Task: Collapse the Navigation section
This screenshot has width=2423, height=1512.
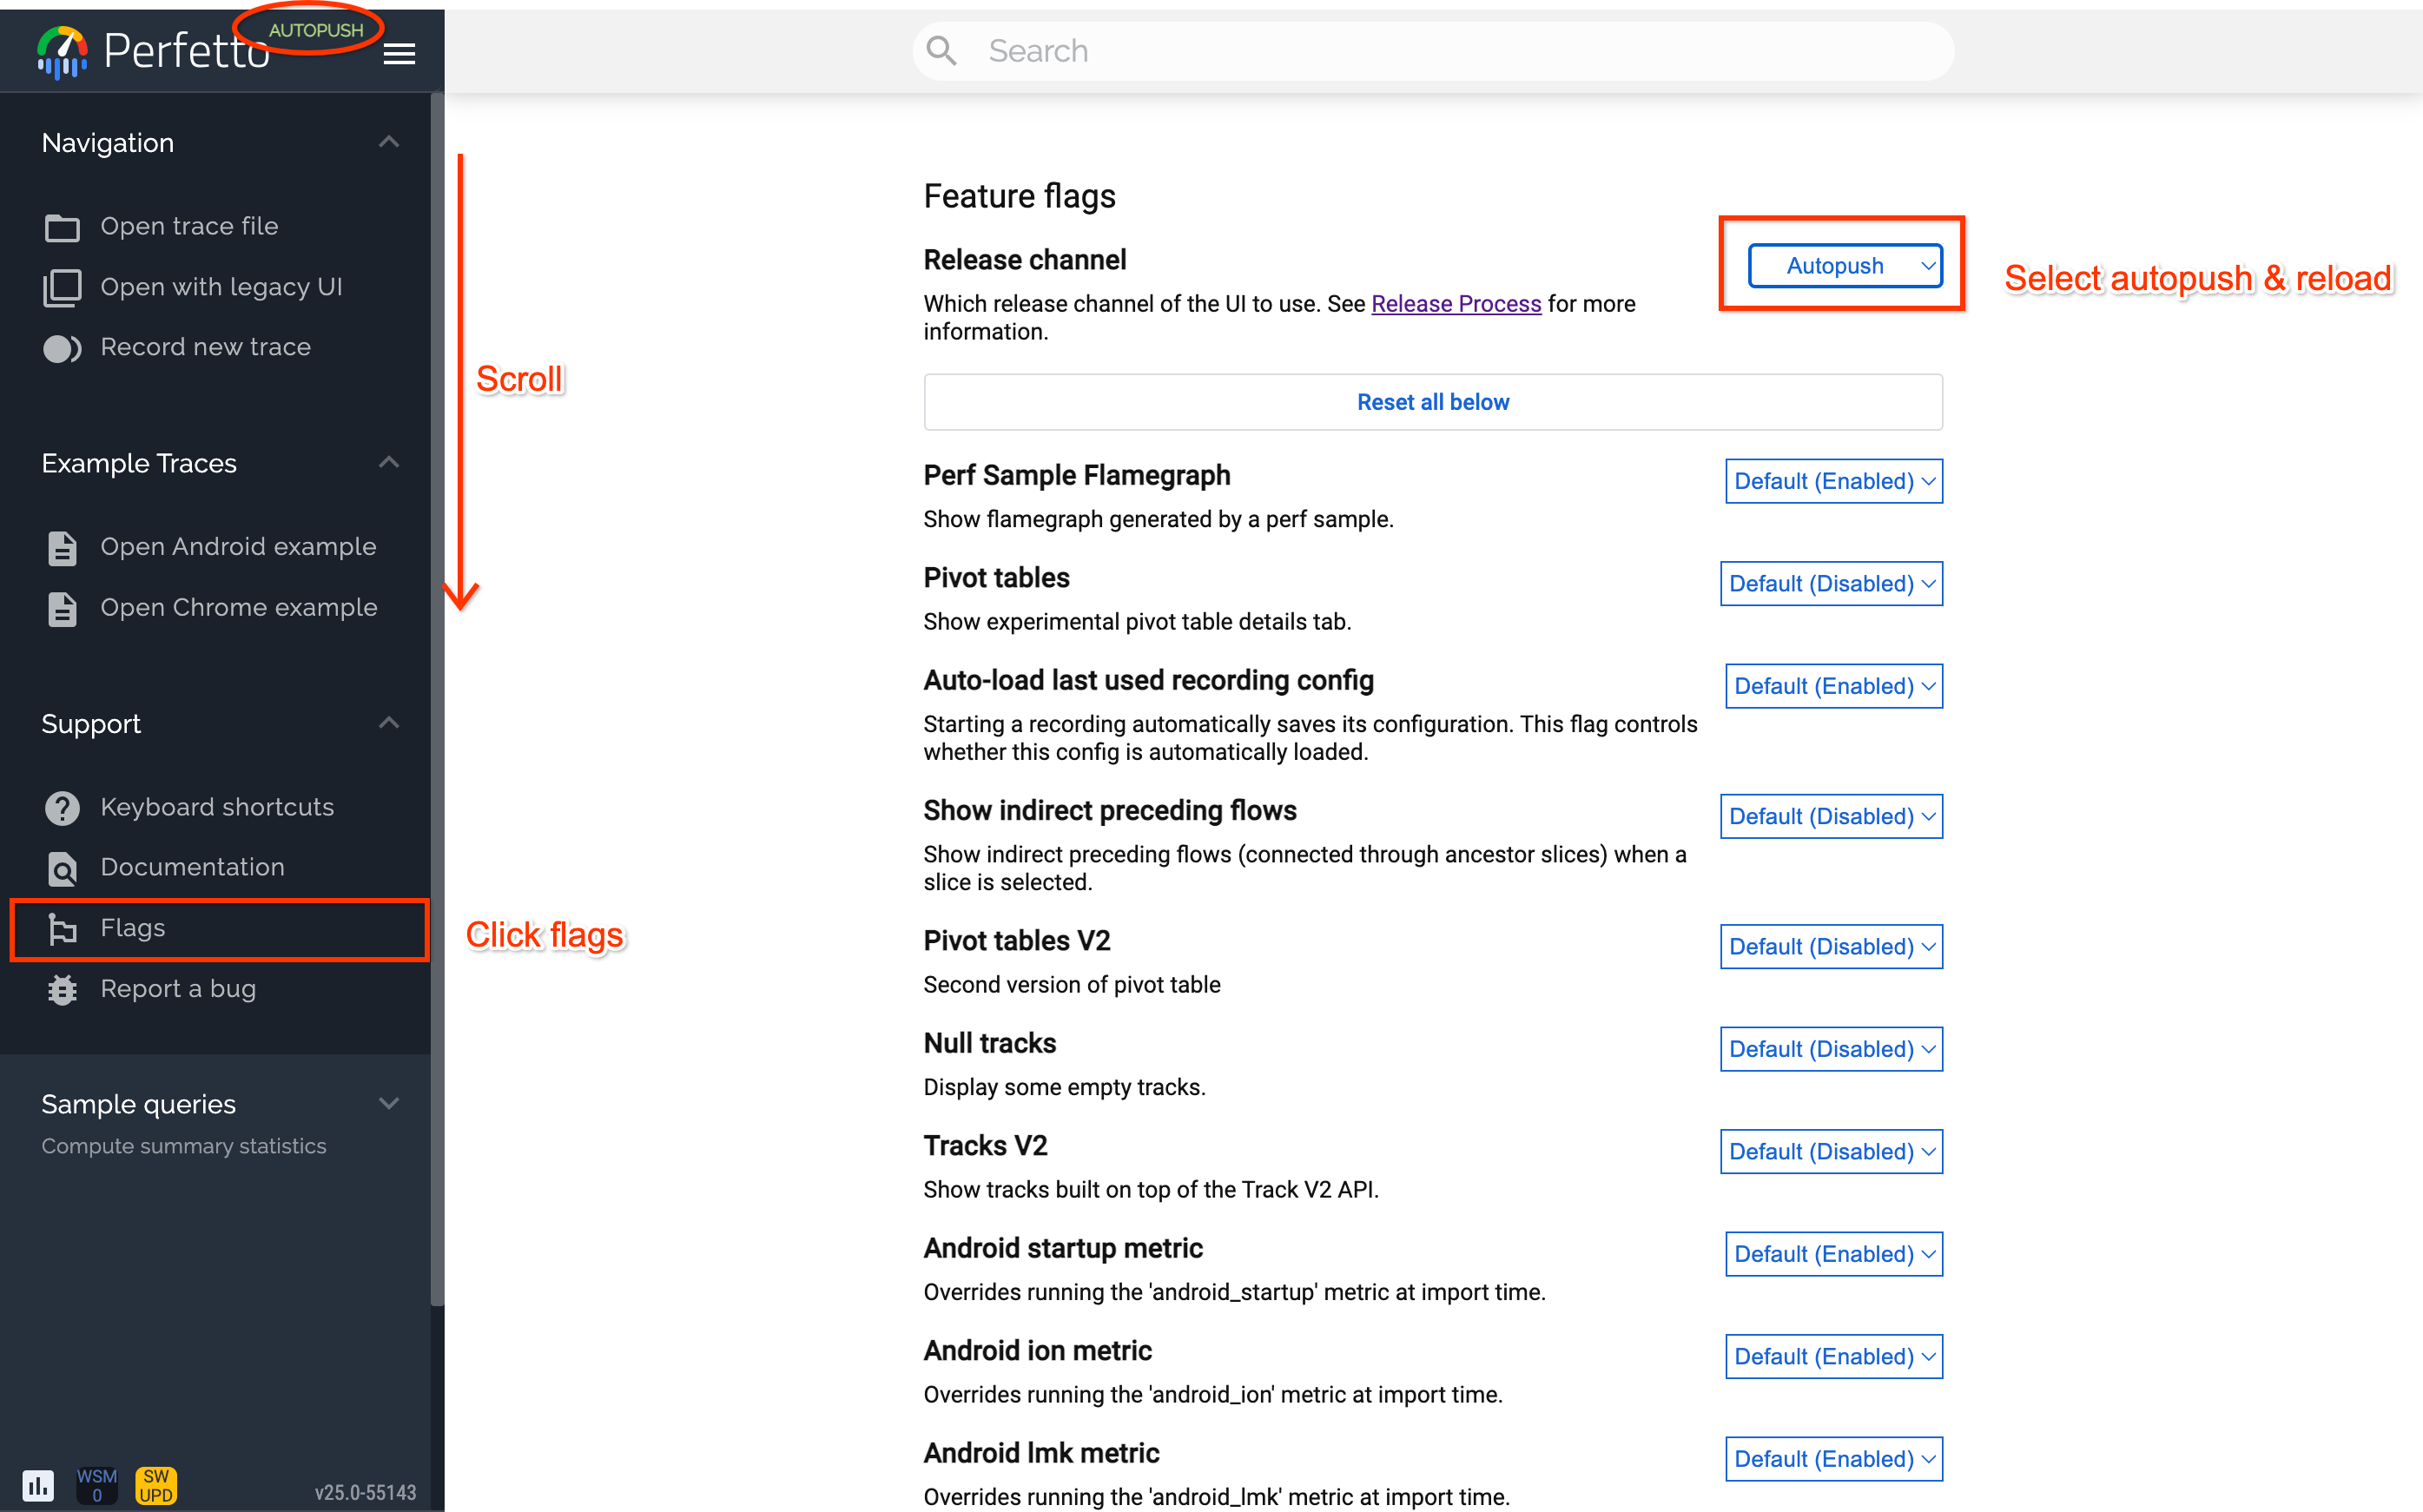Action: point(389,141)
